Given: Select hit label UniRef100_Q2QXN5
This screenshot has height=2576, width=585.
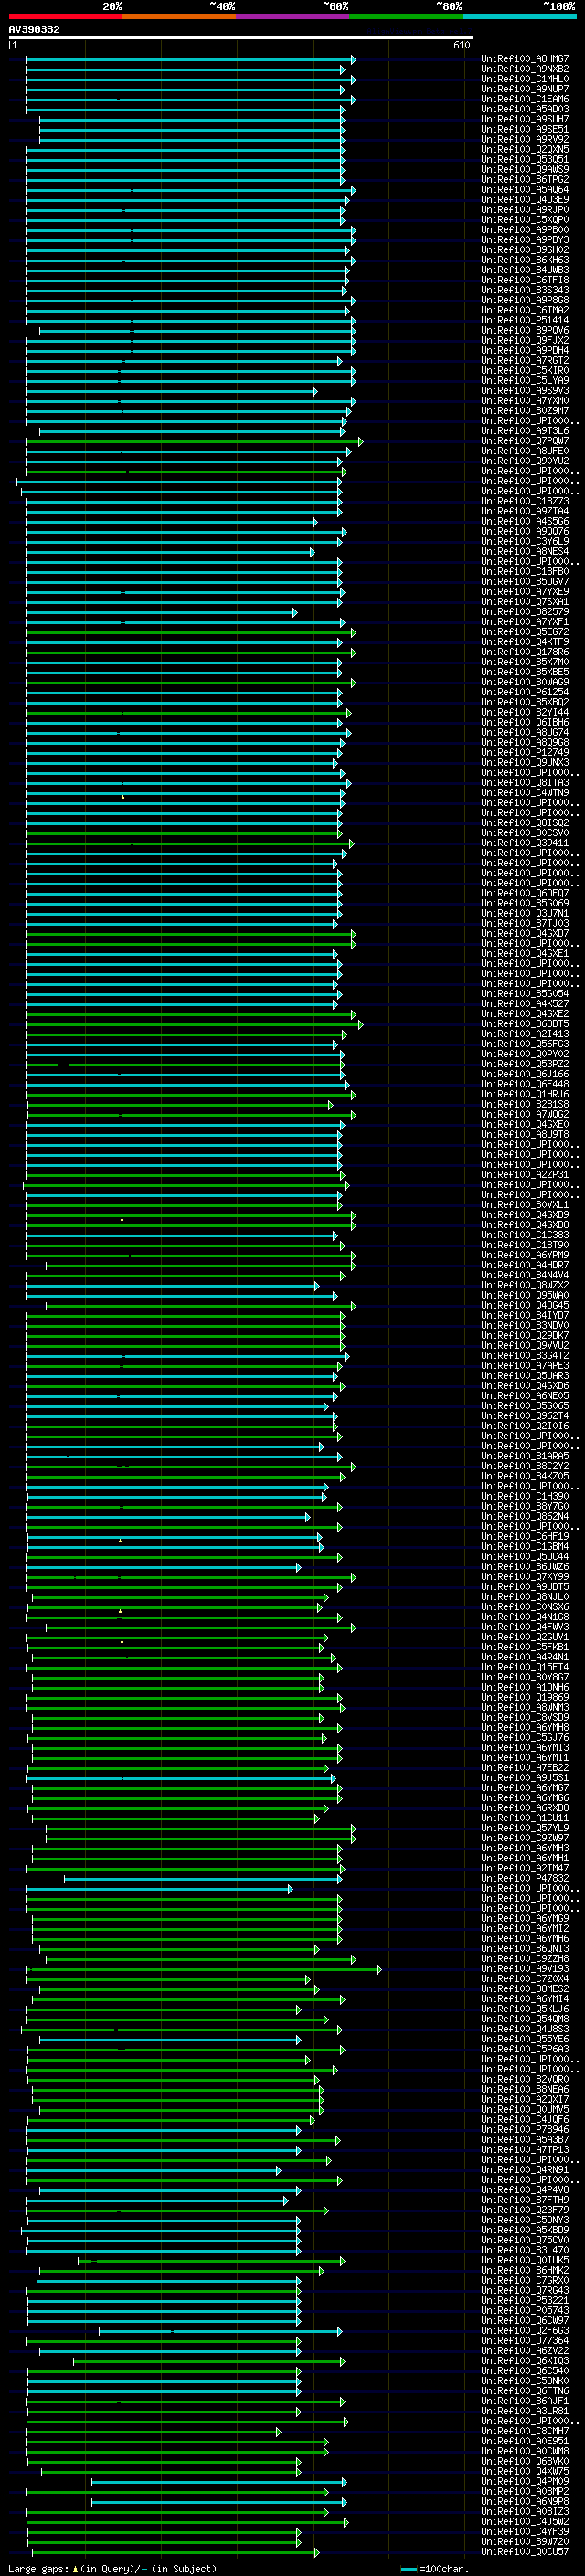Looking at the screenshot, I should [525, 149].
